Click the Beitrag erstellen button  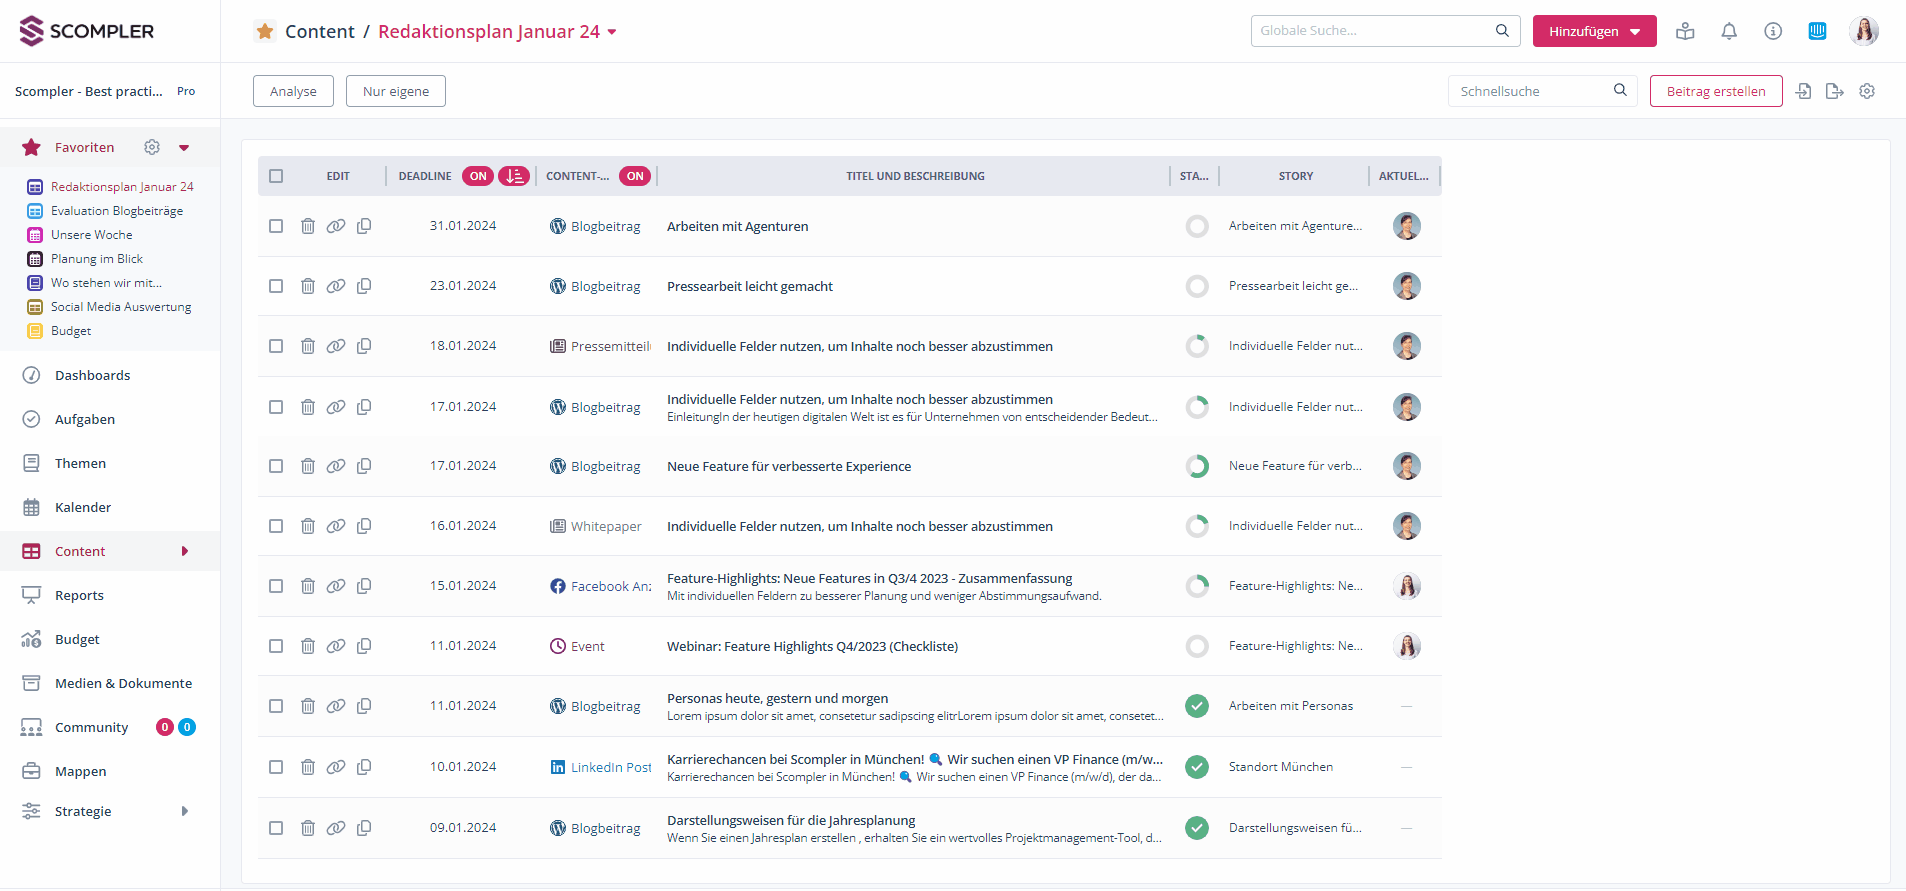1715,91
